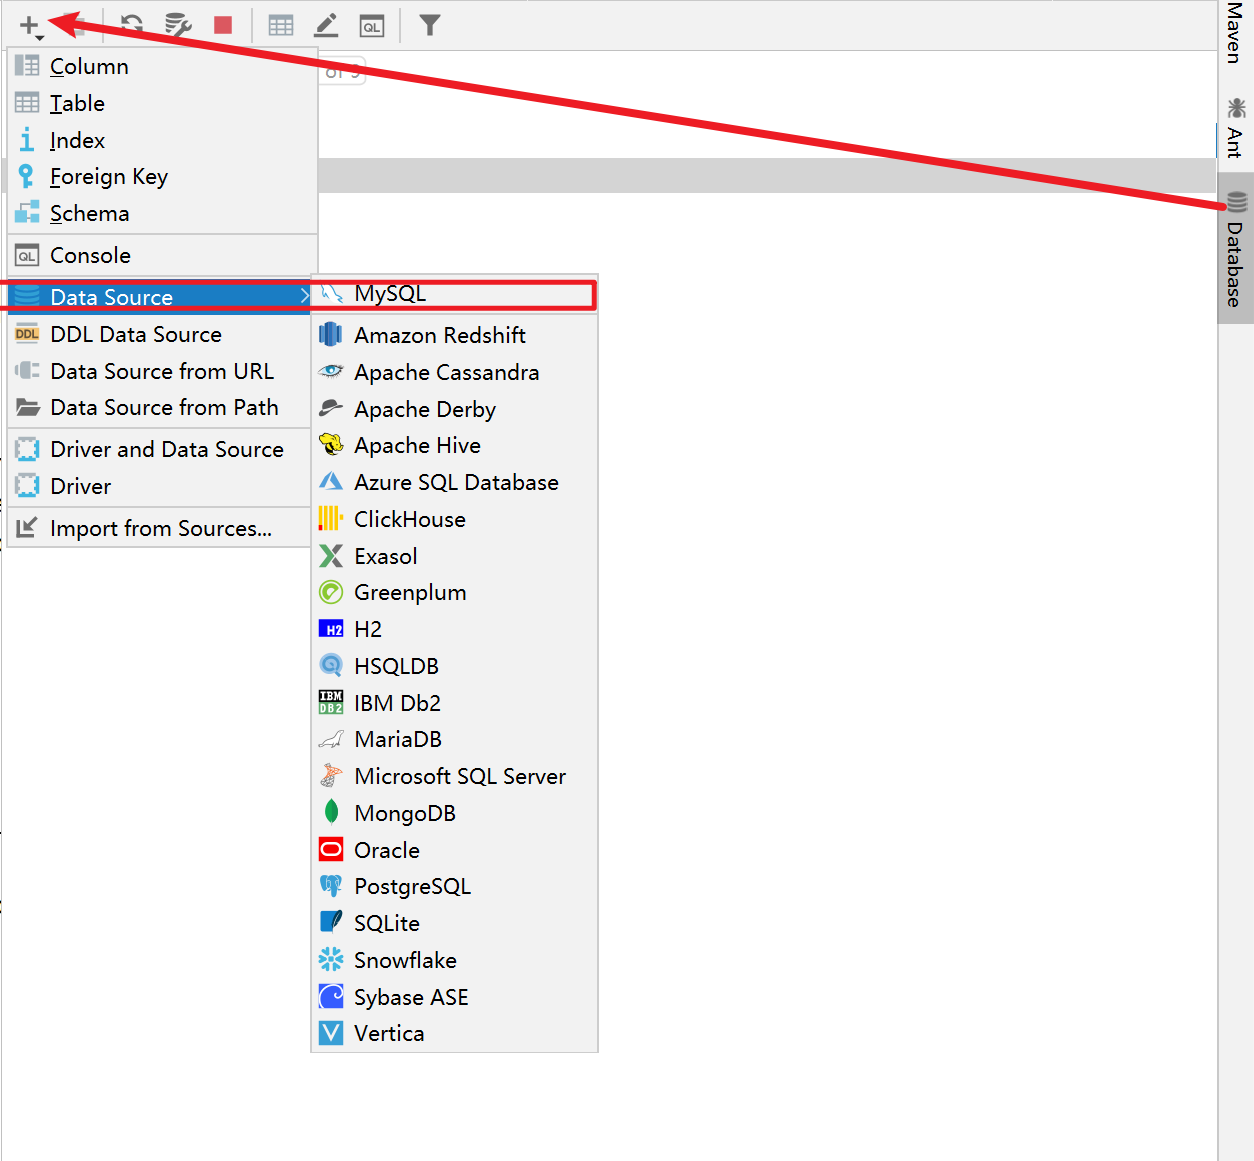The image size is (1254, 1161).
Task: Pick Snowflake data source
Action: pyautogui.click(x=455, y=961)
